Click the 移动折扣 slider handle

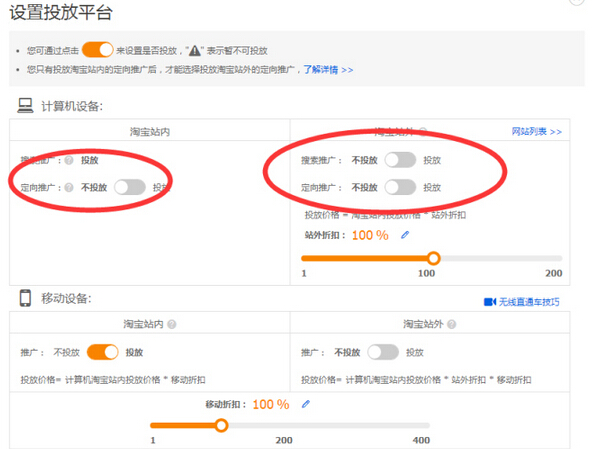221,425
